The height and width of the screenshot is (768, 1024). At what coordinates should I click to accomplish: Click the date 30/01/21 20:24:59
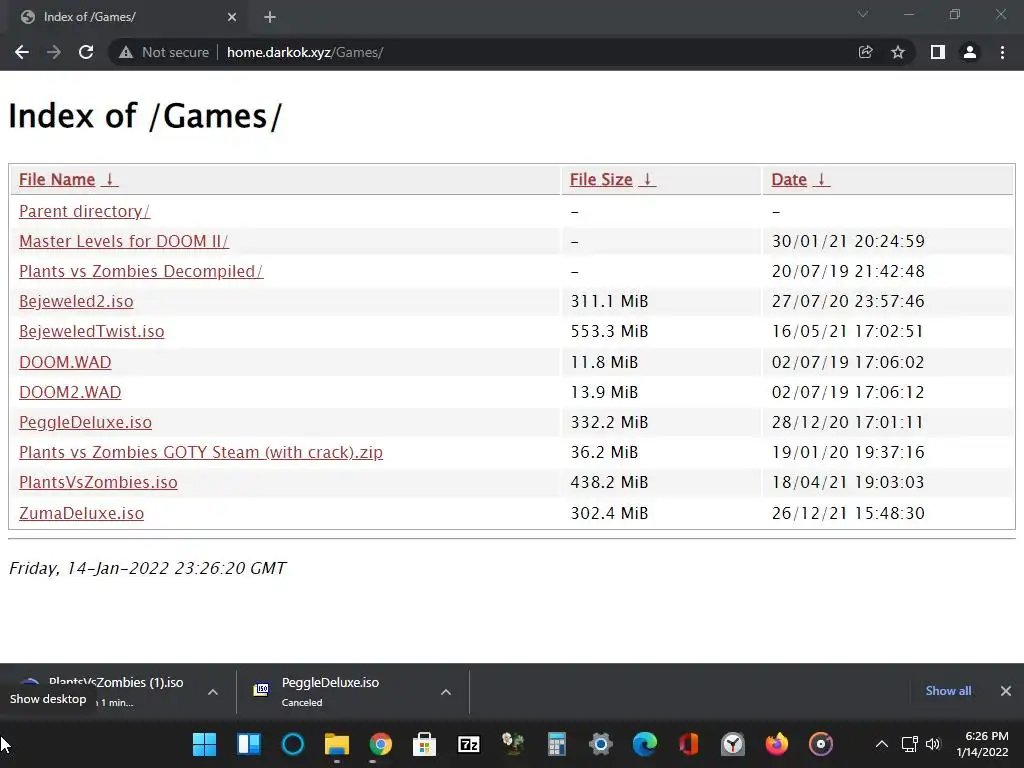click(x=848, y=241)
